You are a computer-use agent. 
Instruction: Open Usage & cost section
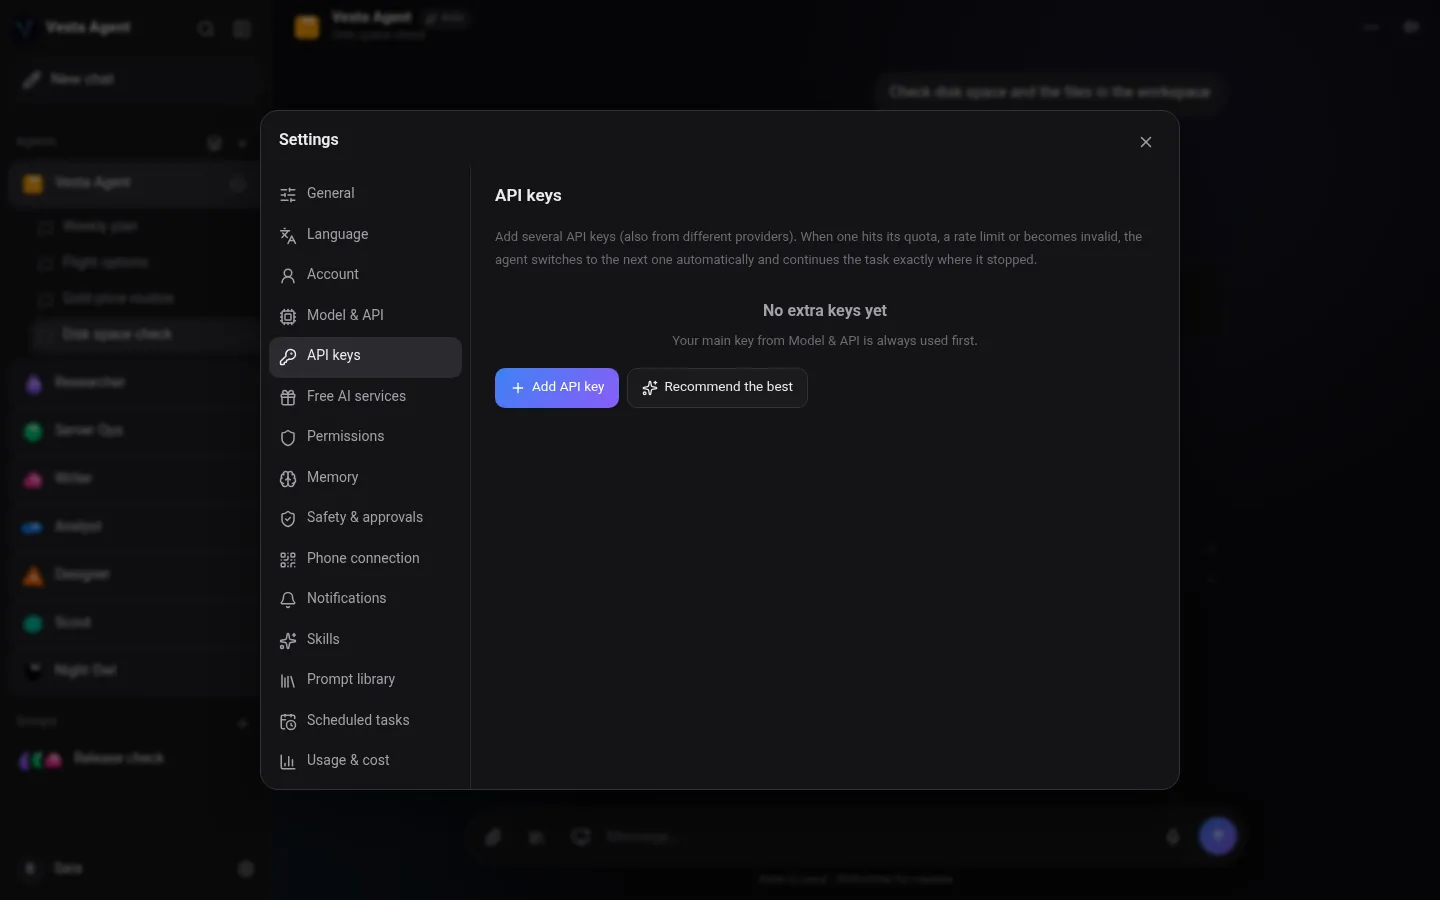click(365, 761)
